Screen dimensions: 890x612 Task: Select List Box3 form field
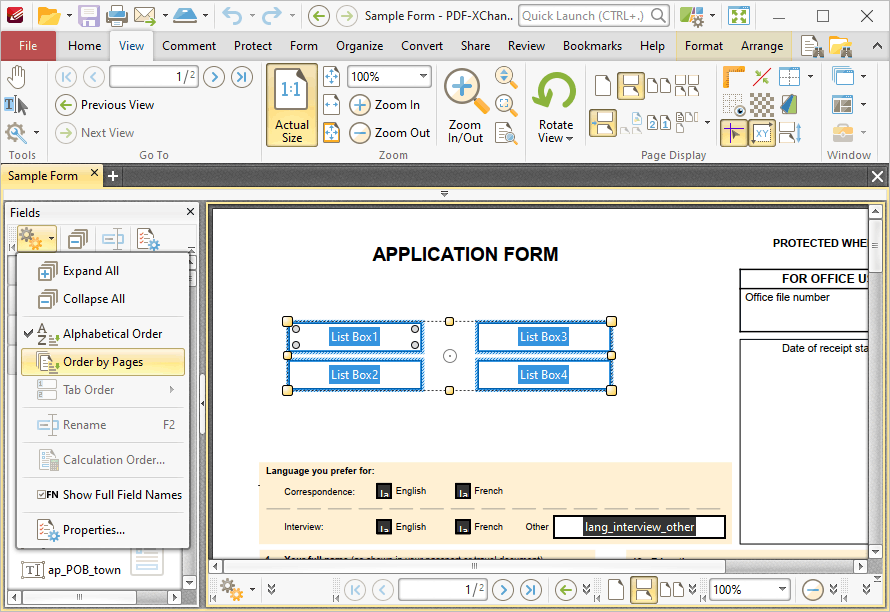click(543, 337)
